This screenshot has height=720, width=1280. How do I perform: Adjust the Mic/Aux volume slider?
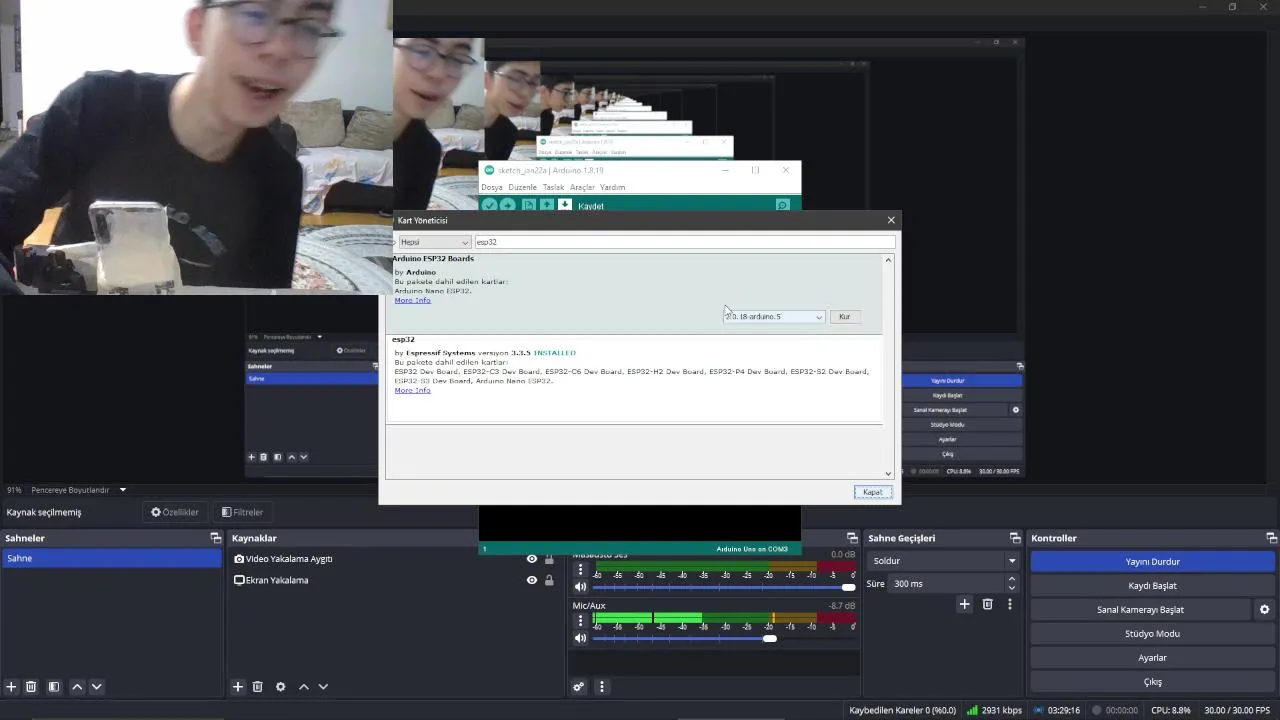pyautogui.click(x=770, y=638)
